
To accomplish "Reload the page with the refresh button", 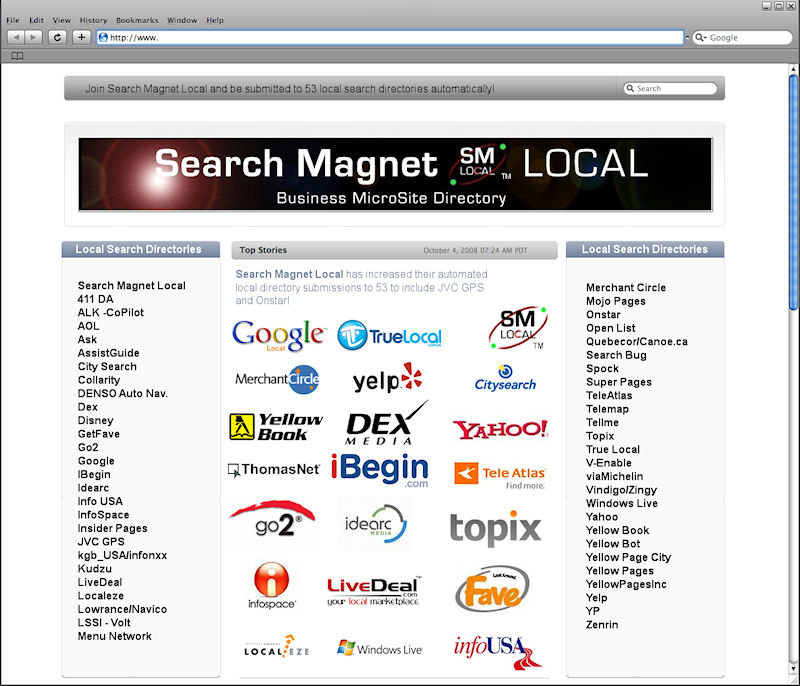I will tap(57, 37).
